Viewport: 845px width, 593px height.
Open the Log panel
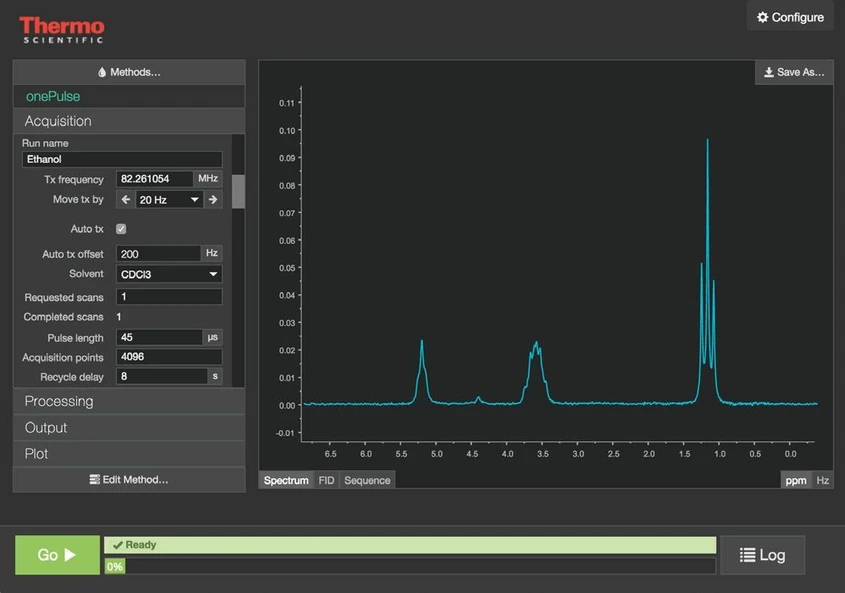click(x=763, y=555)
